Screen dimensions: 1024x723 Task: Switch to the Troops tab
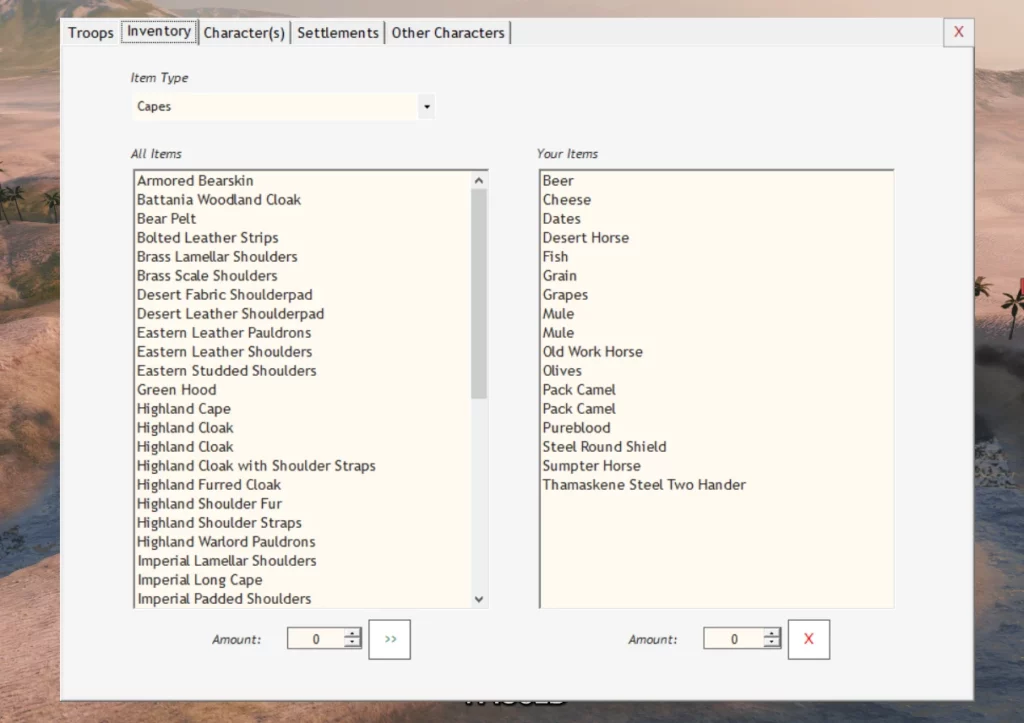tap(91, 33)
